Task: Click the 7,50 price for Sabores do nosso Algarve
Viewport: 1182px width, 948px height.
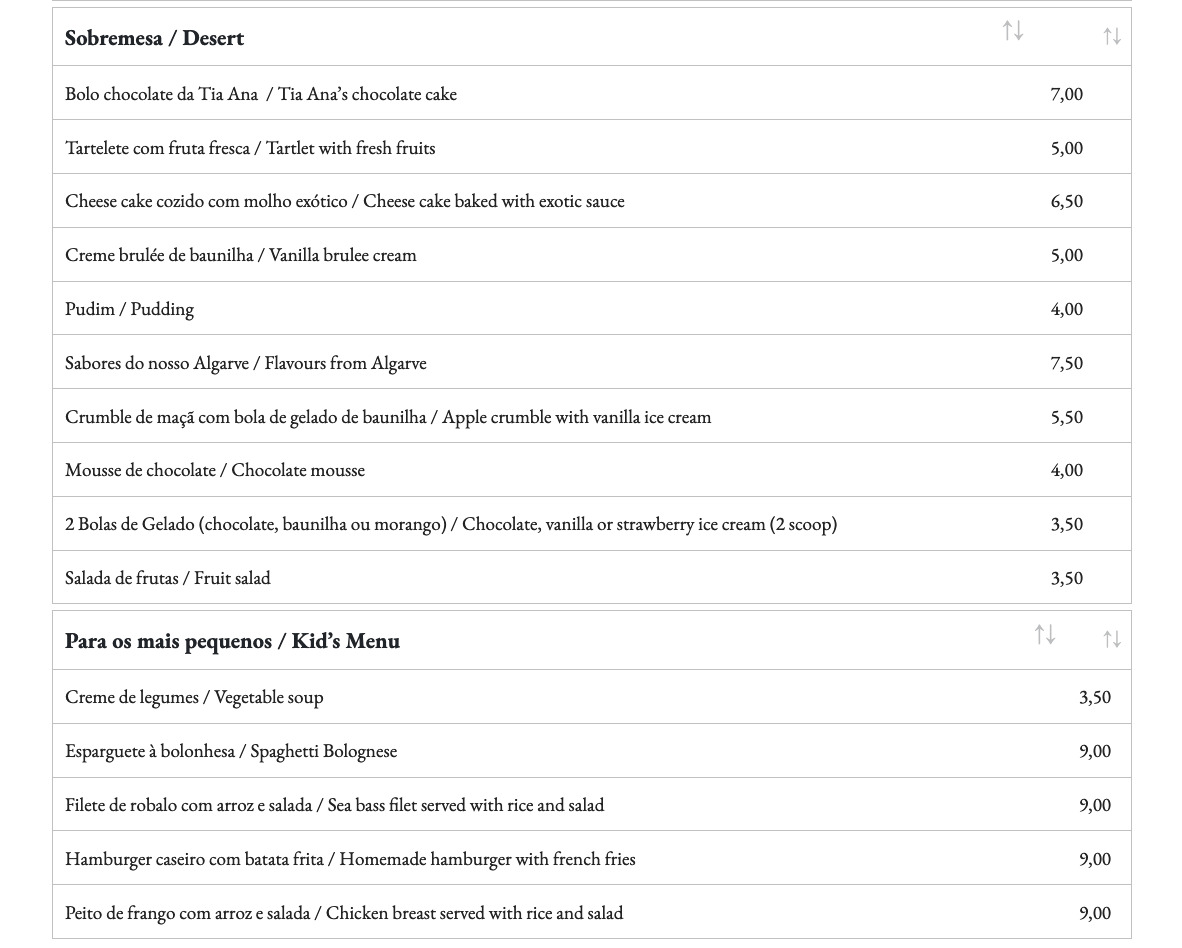Action: coord(1066,363)
